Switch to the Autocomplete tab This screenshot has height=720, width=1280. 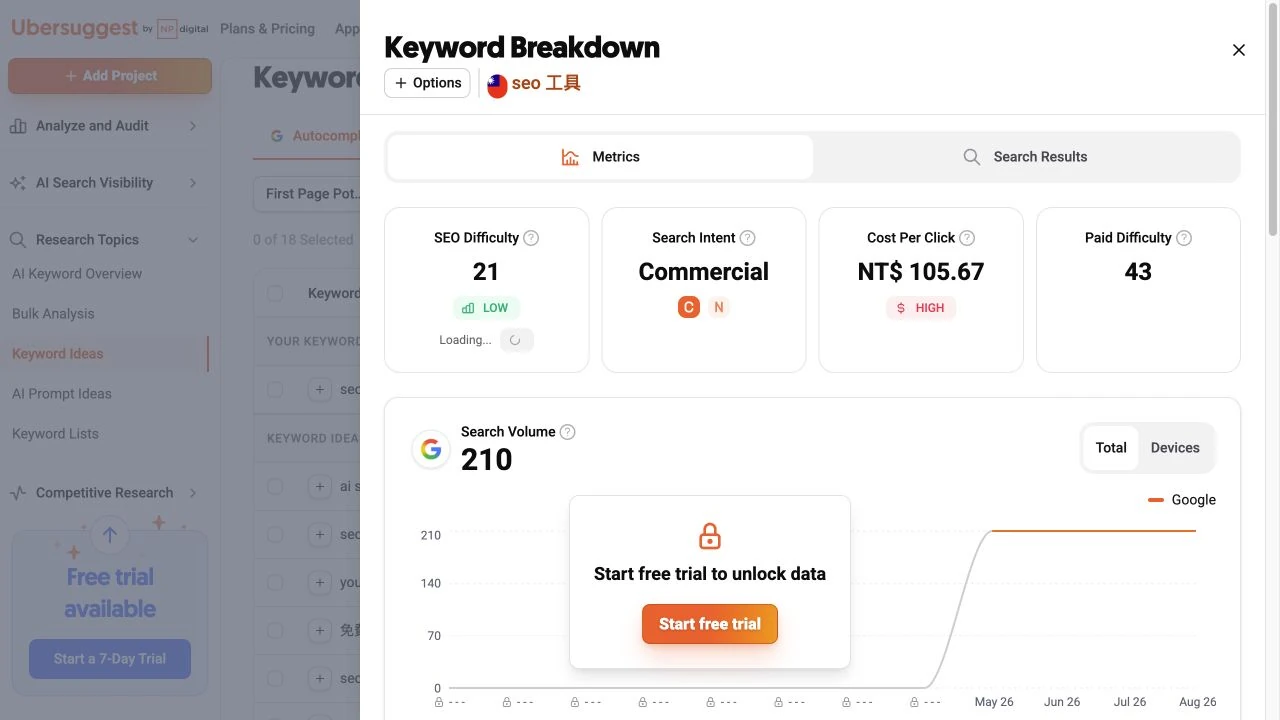point(314,136)
